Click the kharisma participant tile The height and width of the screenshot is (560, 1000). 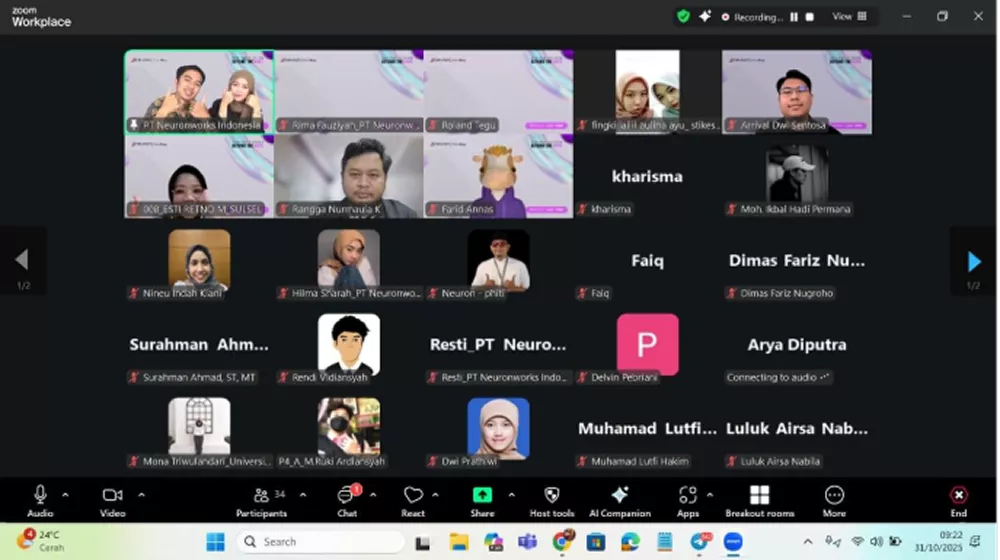647,176
